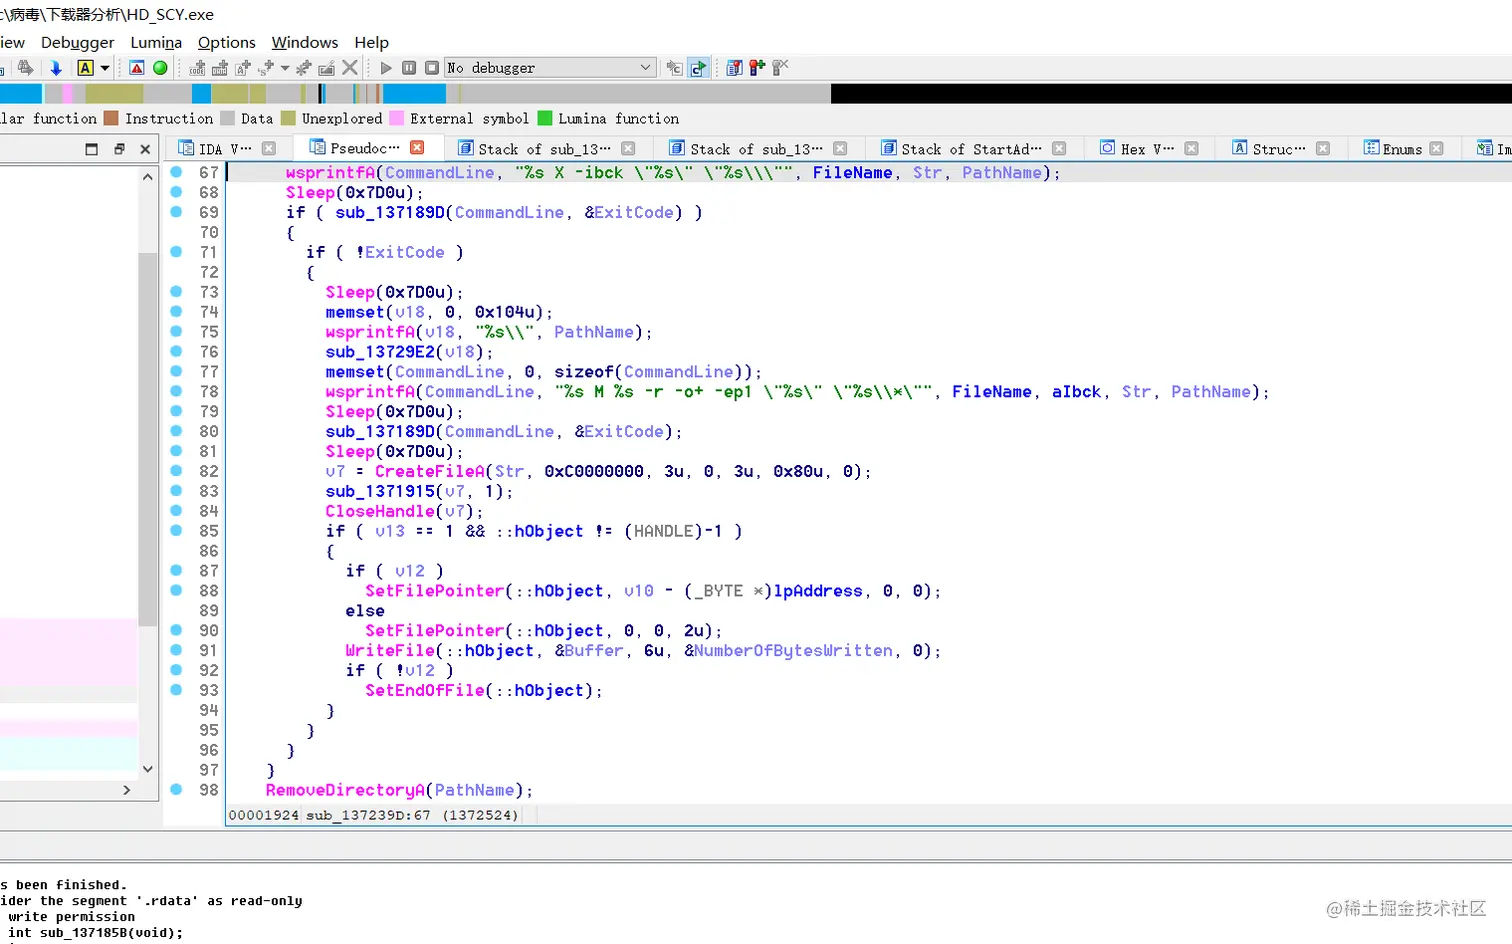1512x944 pixels.
Task: Open the Help menu
Action: (x=371, y=42)
